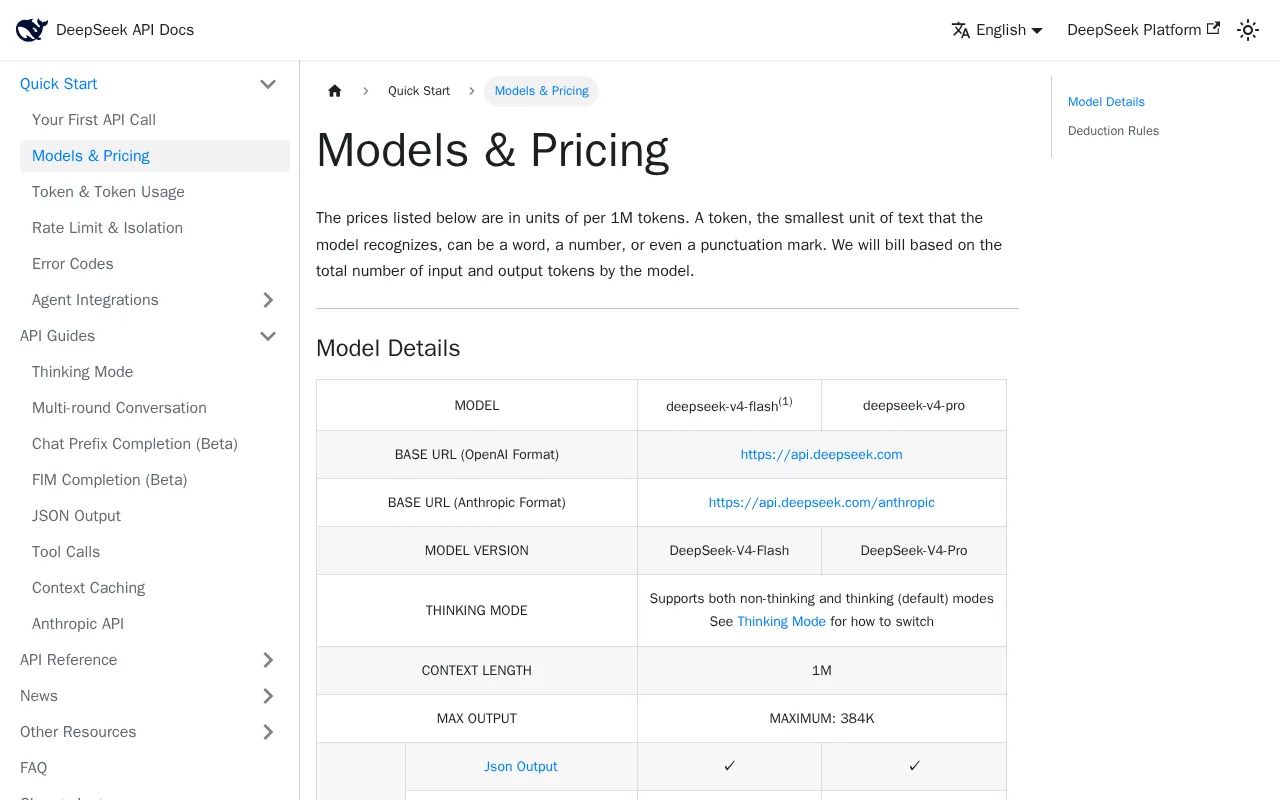Viewport: 1280px width, 800px height.
Task: Click DeepSeek API Docs title
Action: (x=125, y=30)
